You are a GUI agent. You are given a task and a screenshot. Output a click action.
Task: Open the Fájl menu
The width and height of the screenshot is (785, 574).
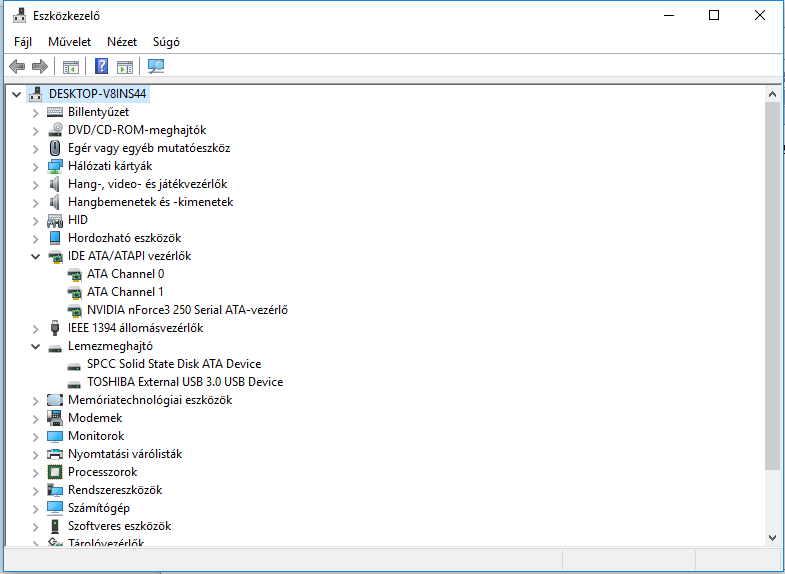click(x=23, y=42)
